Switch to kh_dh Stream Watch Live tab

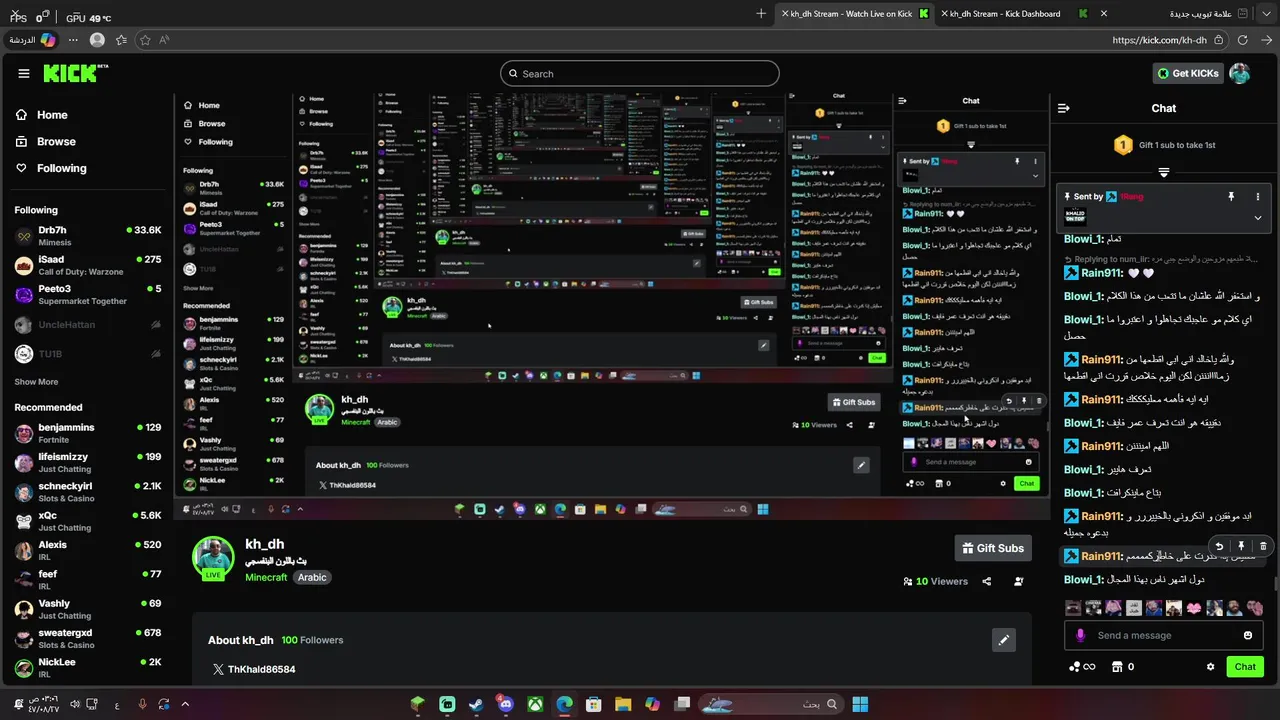click(853, 14)
